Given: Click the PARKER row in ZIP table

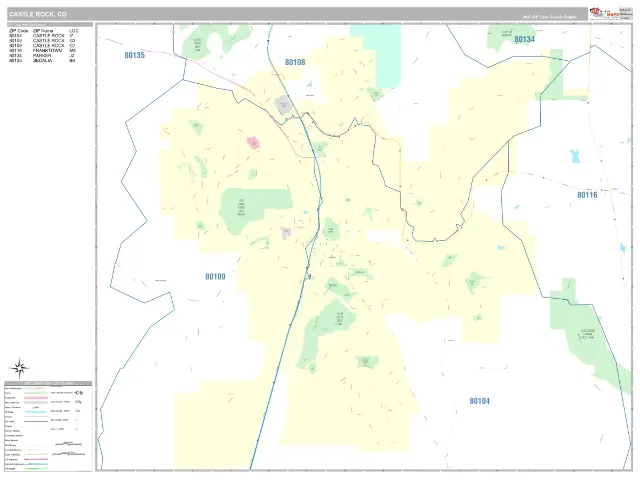Looking at the screenshot, I should (42, 56).
